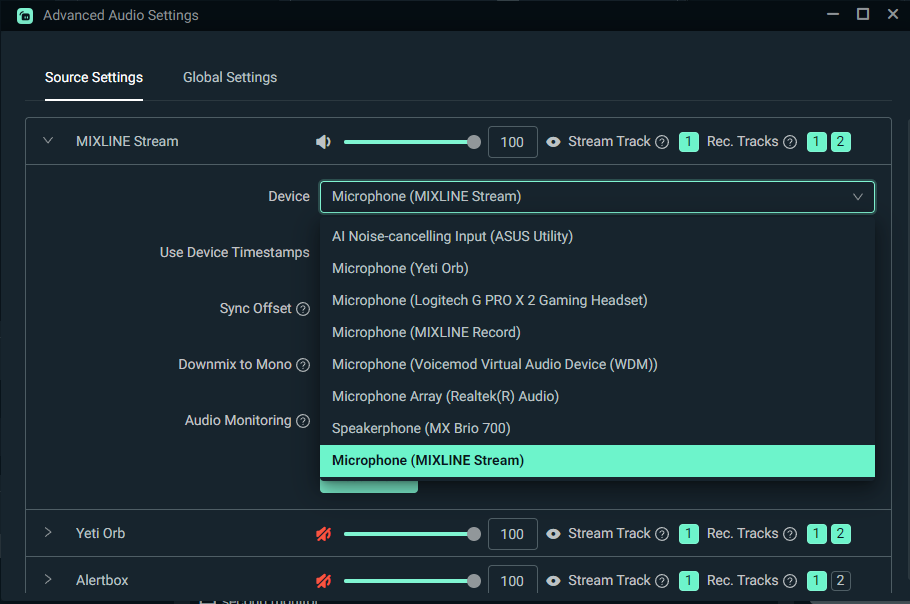Toggle recording track 1 for Alertbox
This screenshot has height=604, width=910.
(817, 581)
